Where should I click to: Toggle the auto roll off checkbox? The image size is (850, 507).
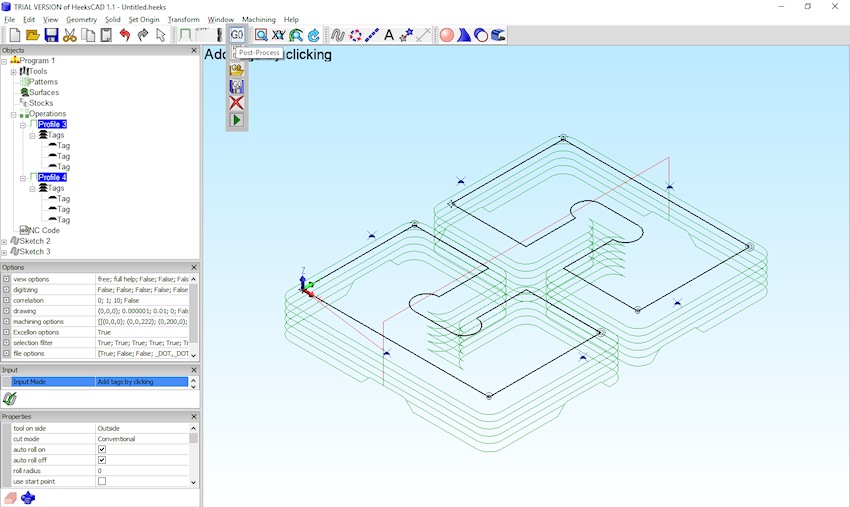(102, 460)
